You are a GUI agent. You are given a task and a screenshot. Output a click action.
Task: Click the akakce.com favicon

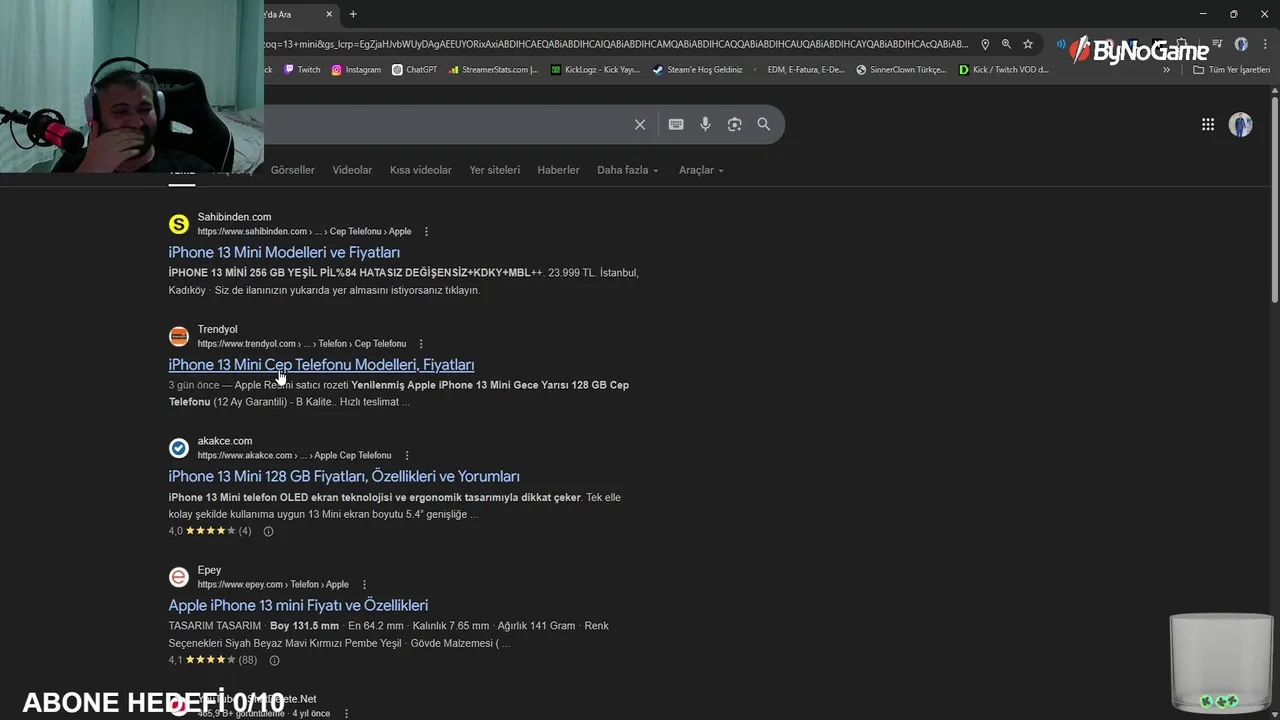tap(179, 448)
